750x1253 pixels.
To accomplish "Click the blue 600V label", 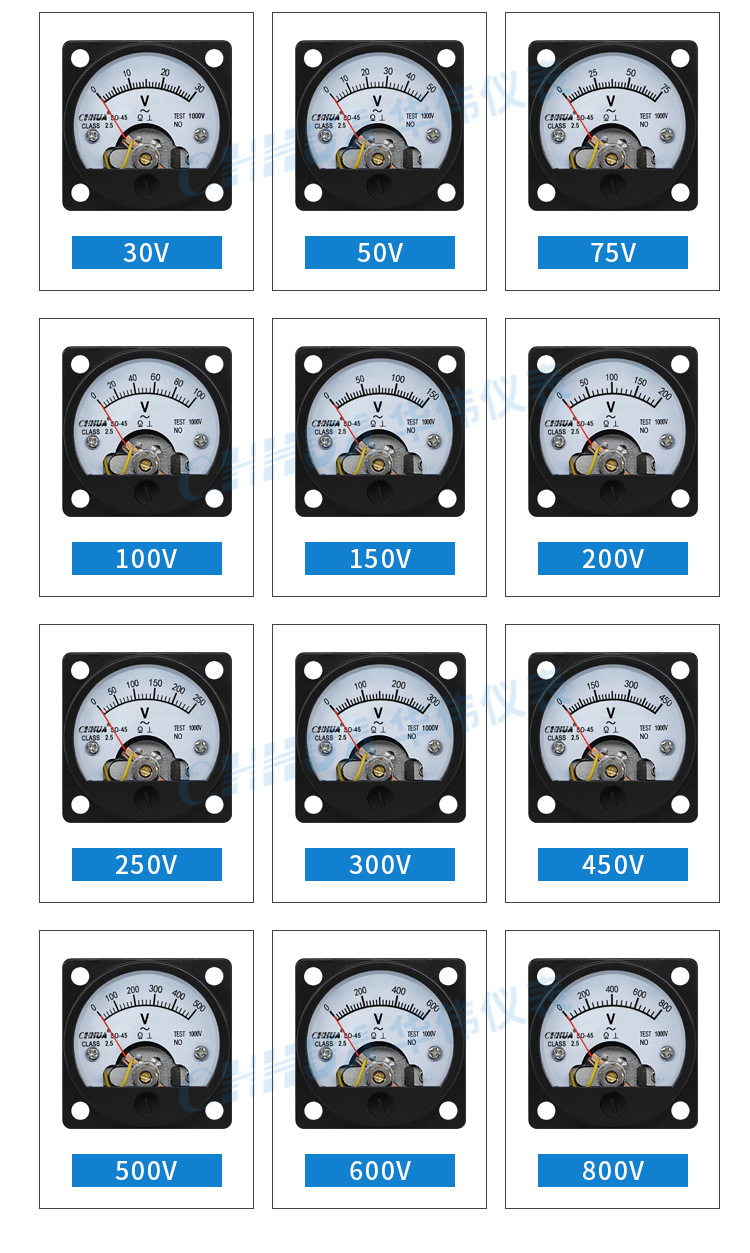I will 380,1170.
